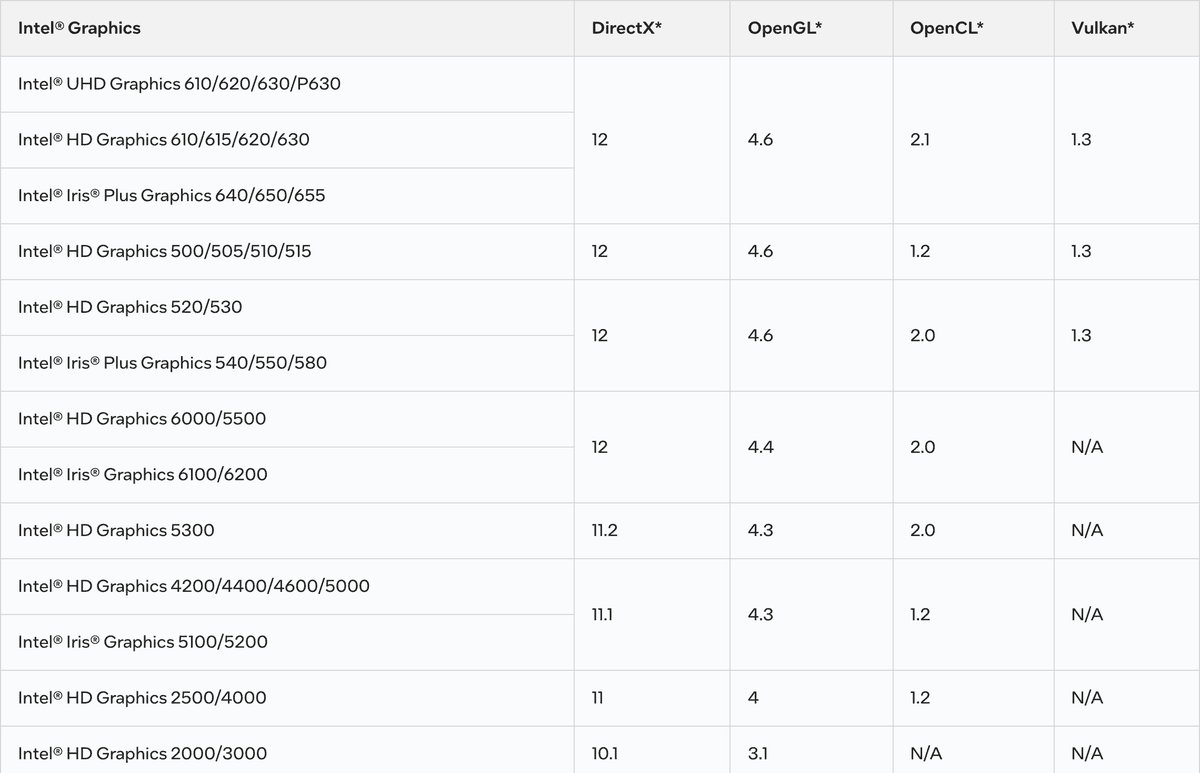Viewport: 1200px width, 773px height.
Task: Click "Intel® HD Graphics 4200/4400/4600/5000" row name
Action: pyautogui.click(x=194, y=586)
